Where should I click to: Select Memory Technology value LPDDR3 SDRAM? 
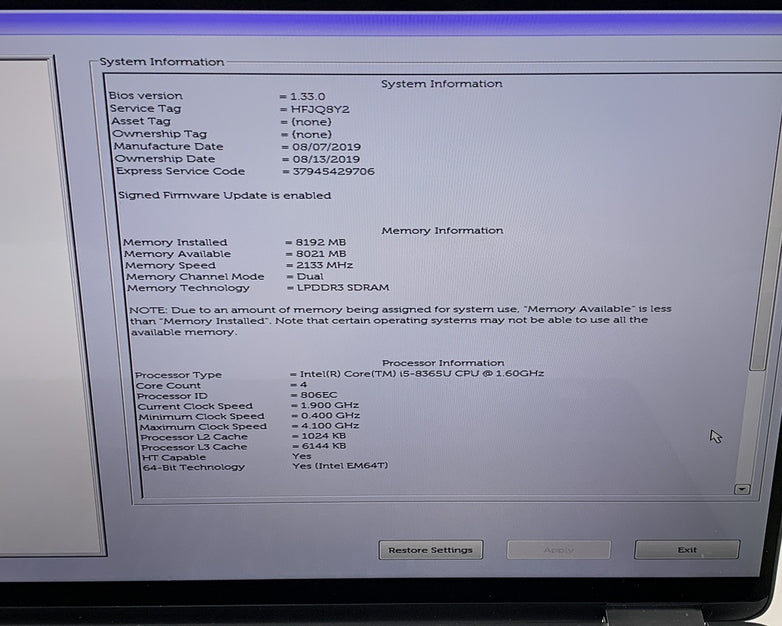pyautogui.click(x=343, y=288)
